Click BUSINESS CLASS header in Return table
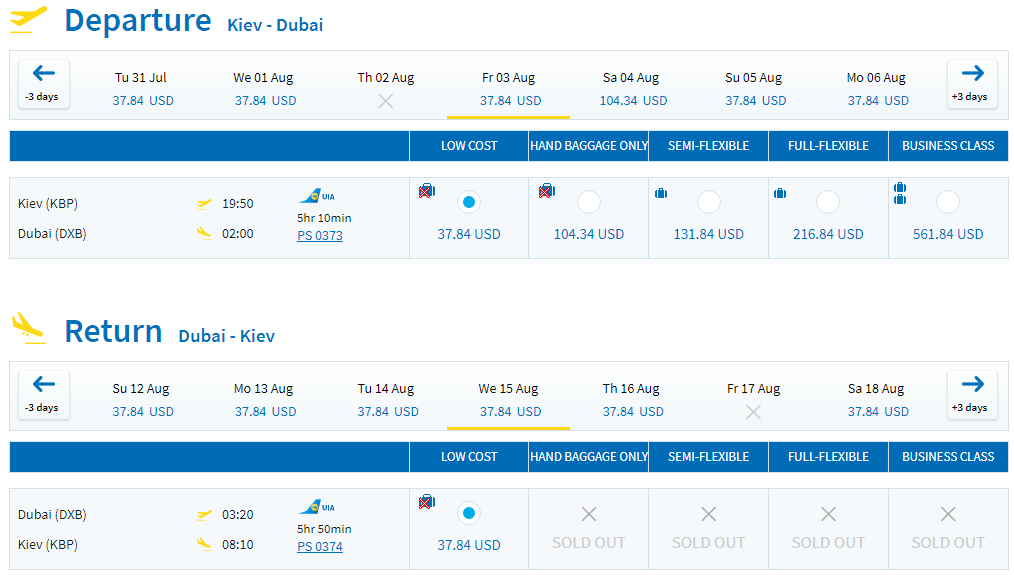Viewport: 1014px width, 575px height. pyautogui.click(x=948, y=457)
